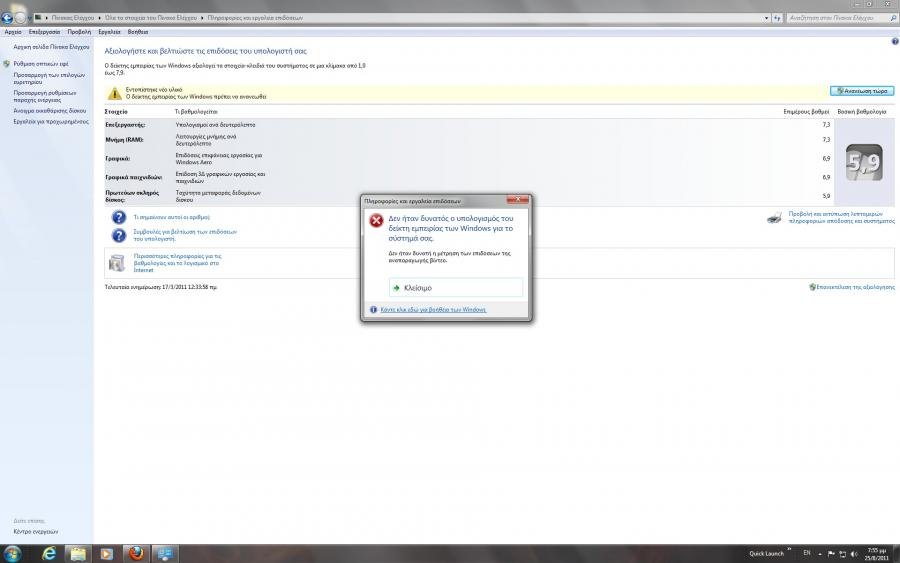Click the Back navigation arrow

click(8, 18)
